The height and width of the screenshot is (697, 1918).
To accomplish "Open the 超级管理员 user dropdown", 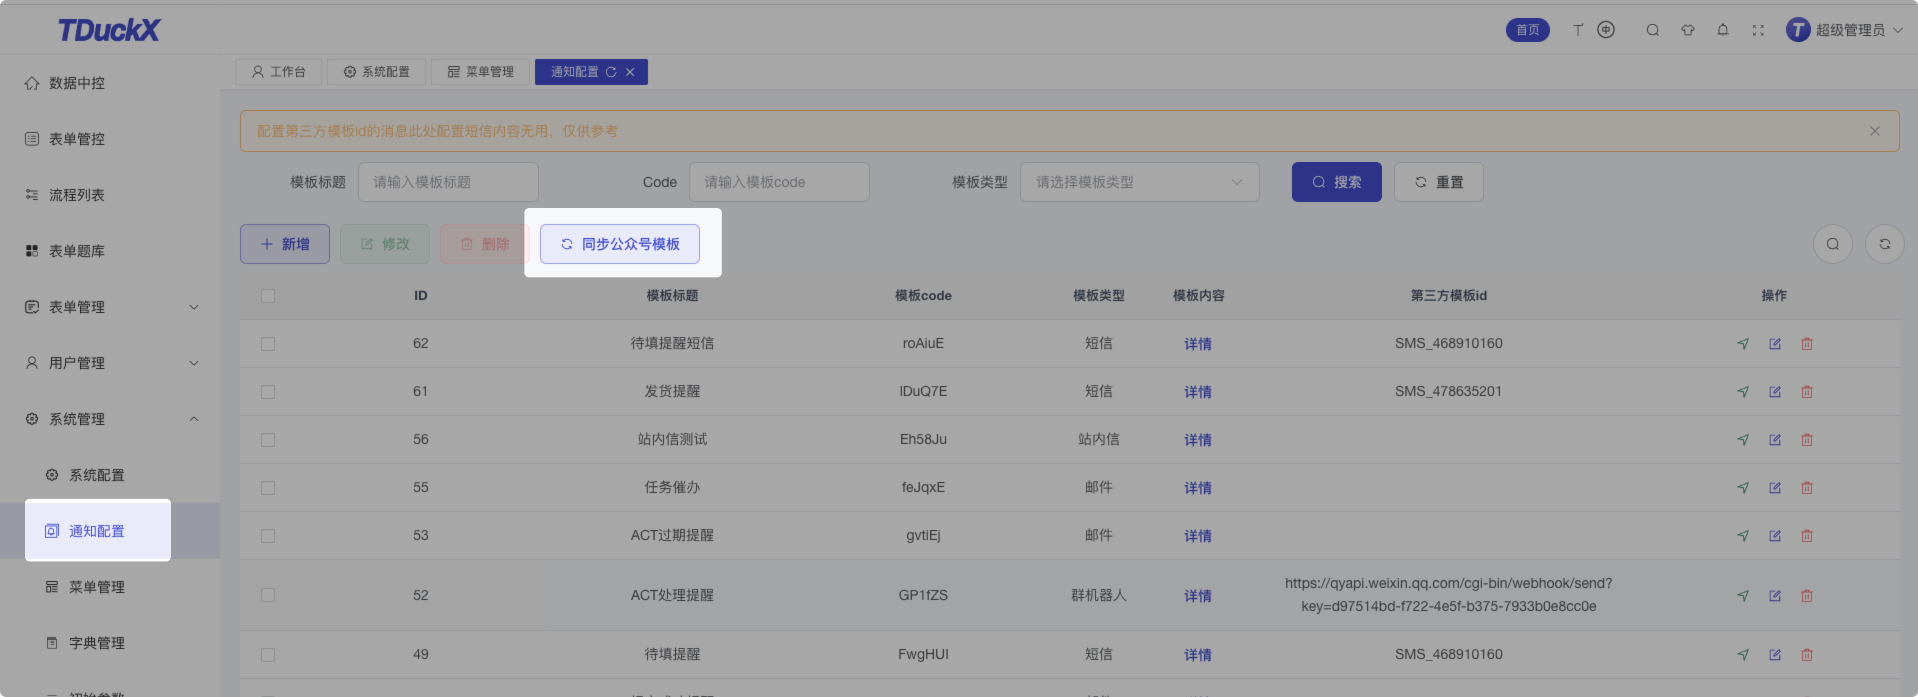I will coord(1845,30).
